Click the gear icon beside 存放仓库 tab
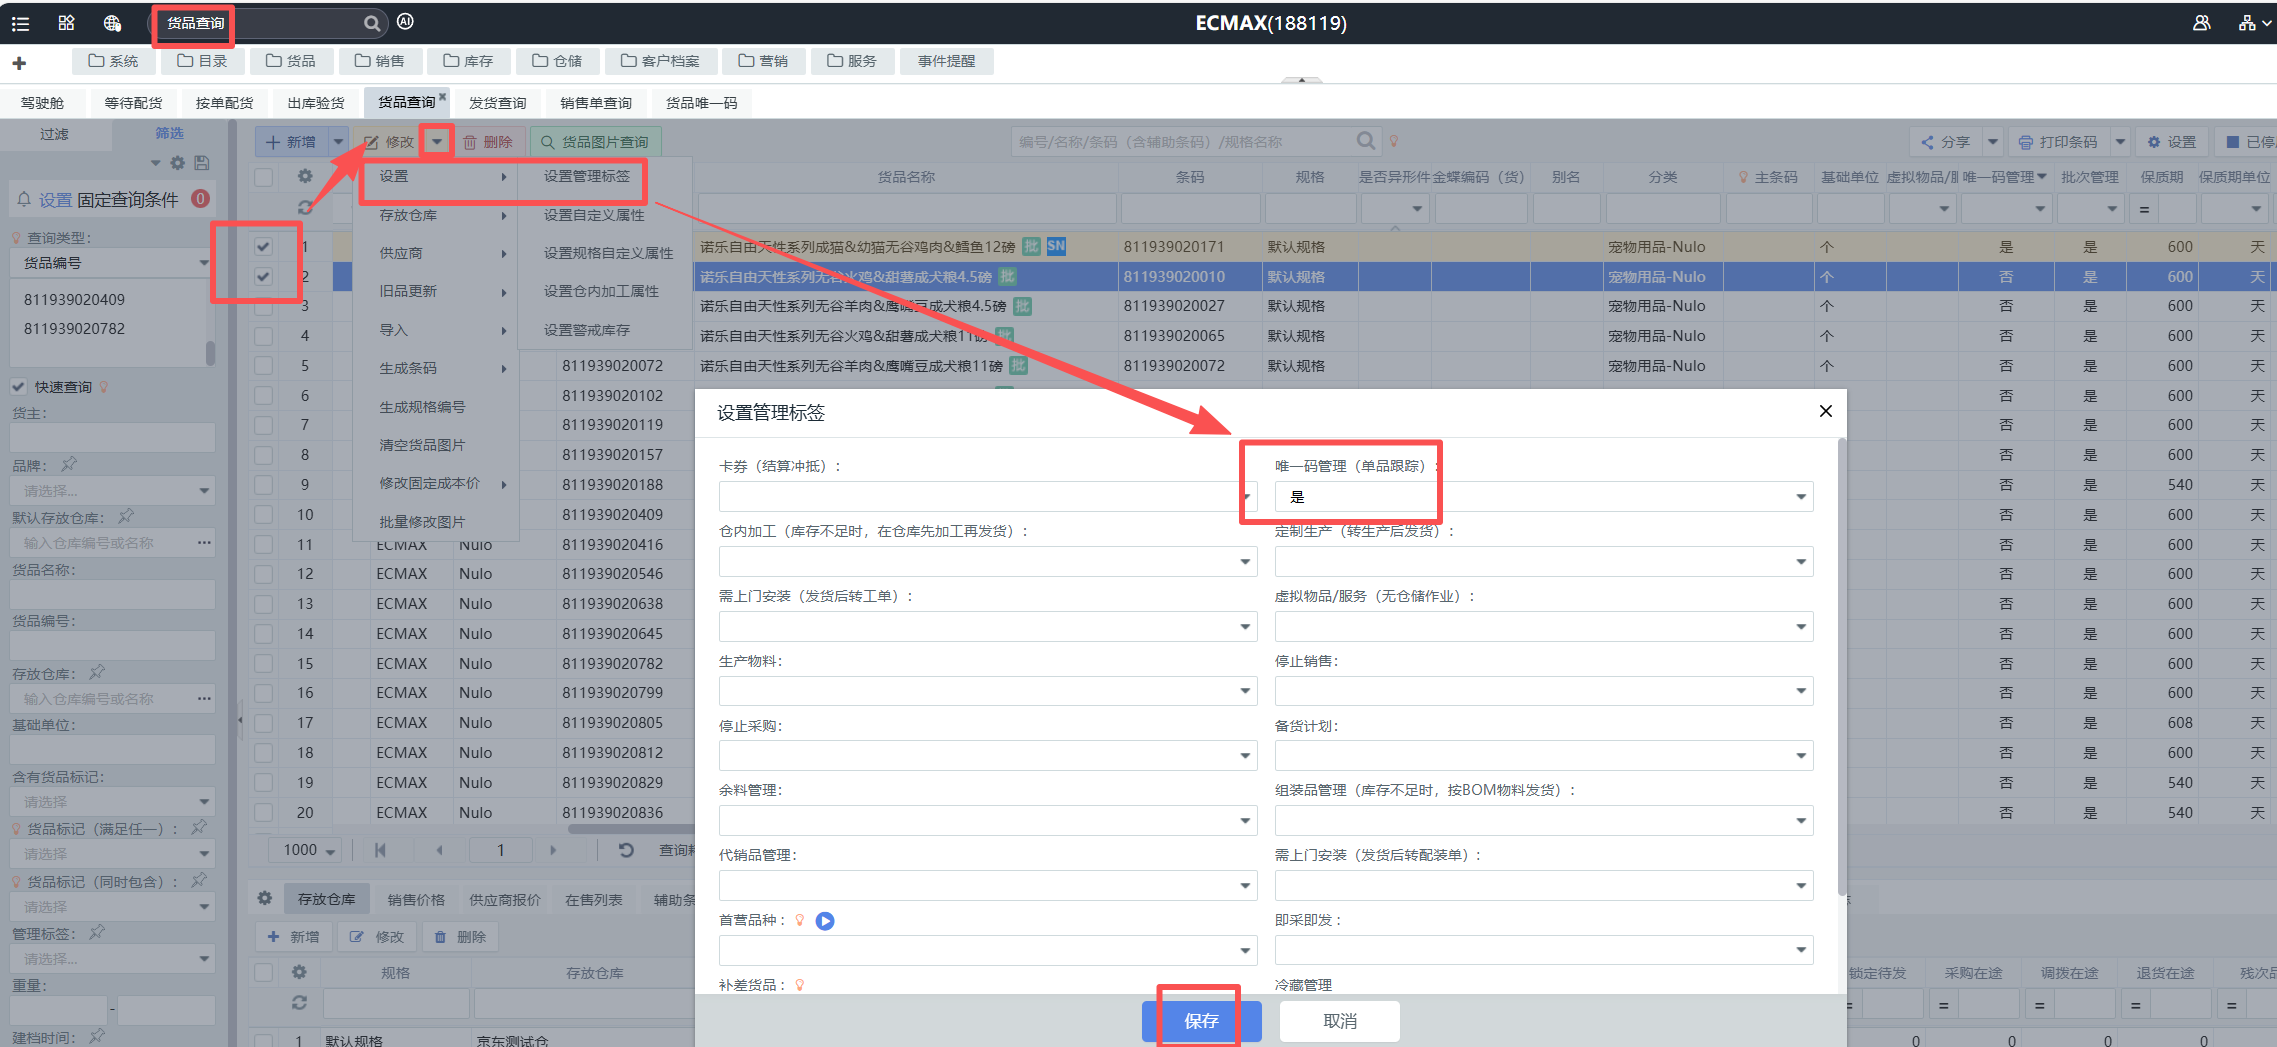 [x=265, y=898]
